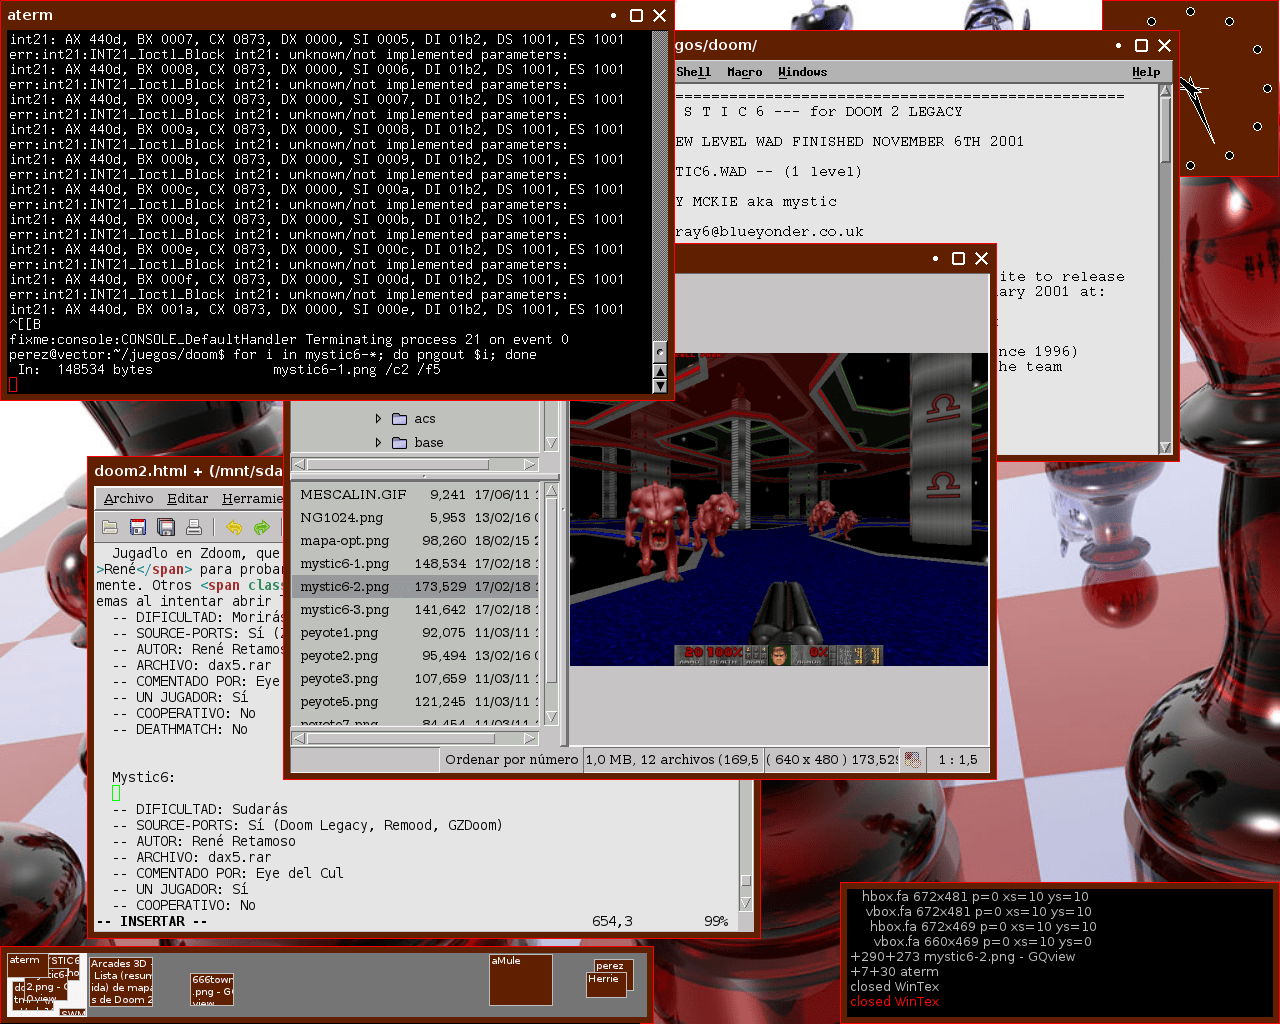Click the GQview file list scroll-up arrow
Viewport: 1280px width, 1024px height.
tap(551, 491)
